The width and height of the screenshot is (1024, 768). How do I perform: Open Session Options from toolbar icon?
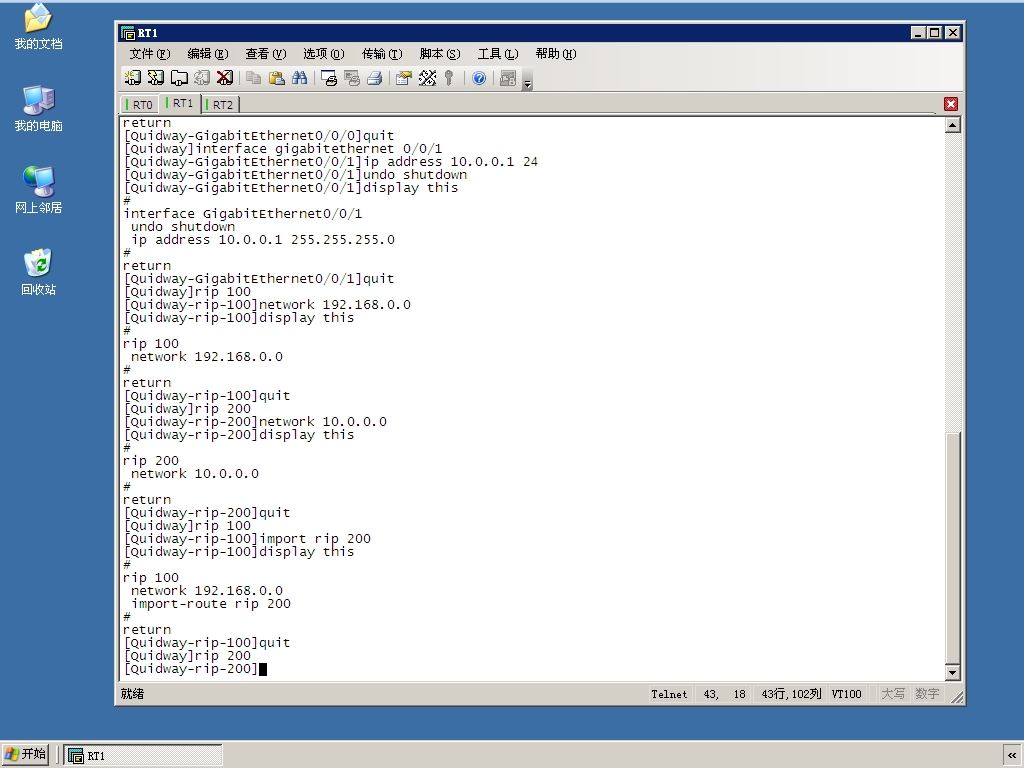click(404, 78)
